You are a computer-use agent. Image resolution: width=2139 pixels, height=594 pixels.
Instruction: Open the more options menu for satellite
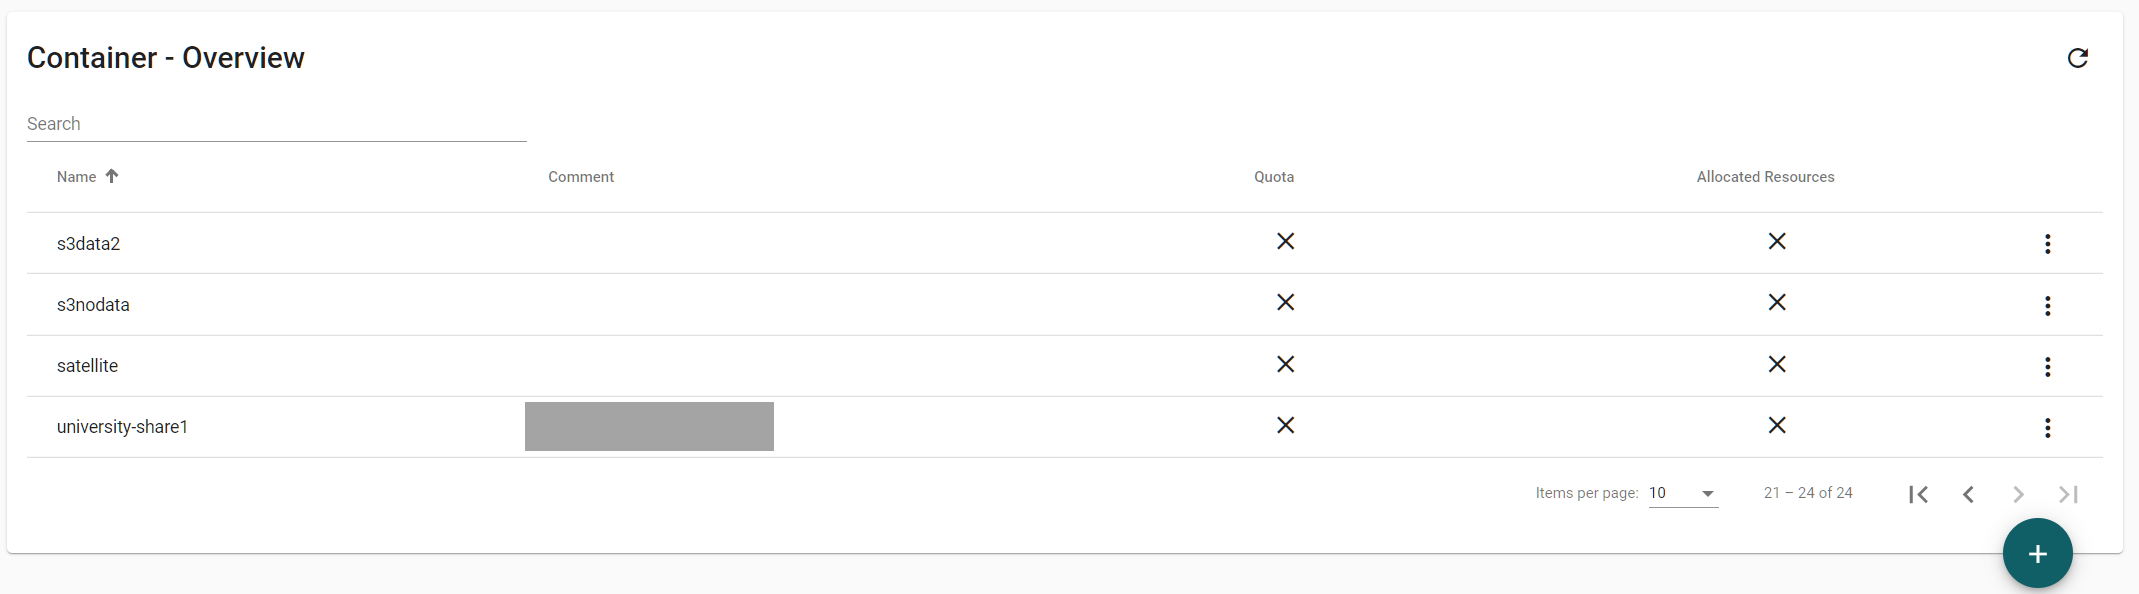pos(2047,367)
